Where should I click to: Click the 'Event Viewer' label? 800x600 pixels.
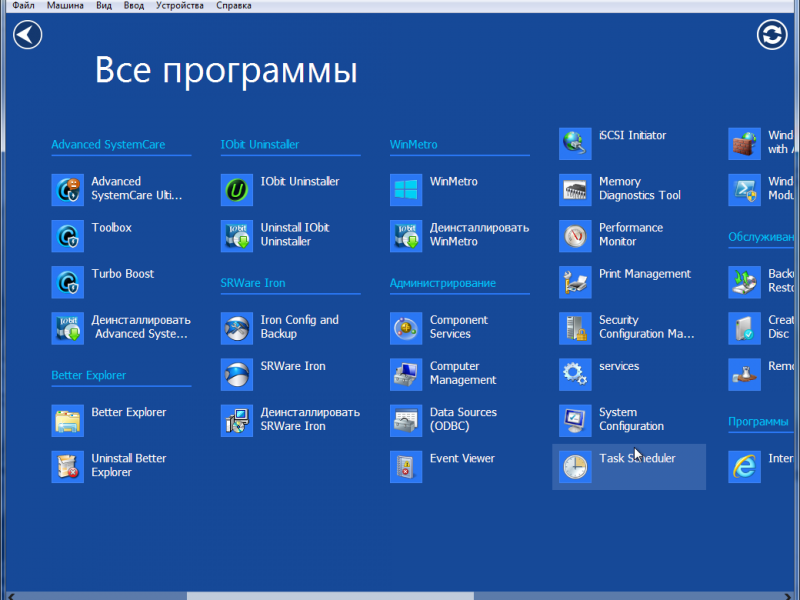[x=462, y=459]
